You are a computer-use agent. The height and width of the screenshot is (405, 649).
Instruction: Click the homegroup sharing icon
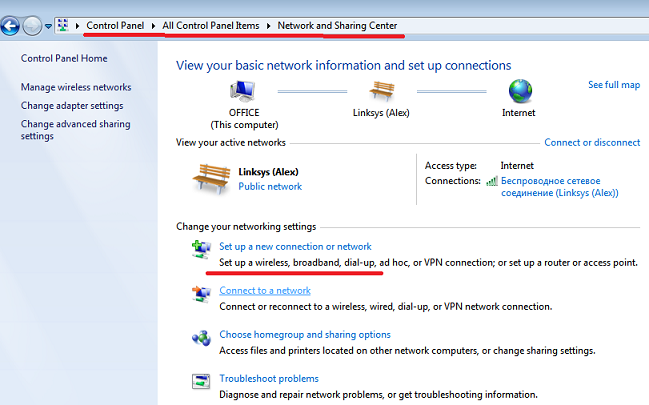coord(201,338)
